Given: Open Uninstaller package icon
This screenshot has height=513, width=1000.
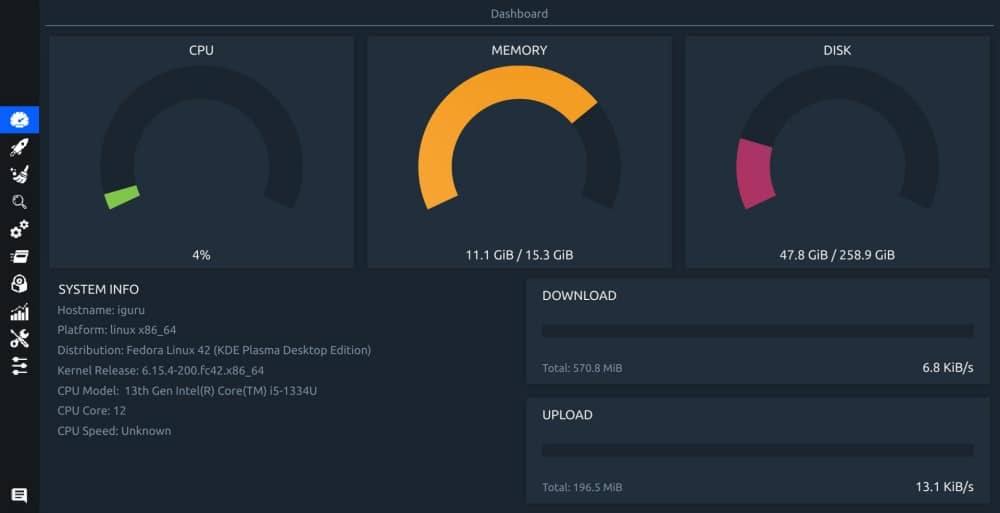Looking at the screenshot, I should click(19, 284).
